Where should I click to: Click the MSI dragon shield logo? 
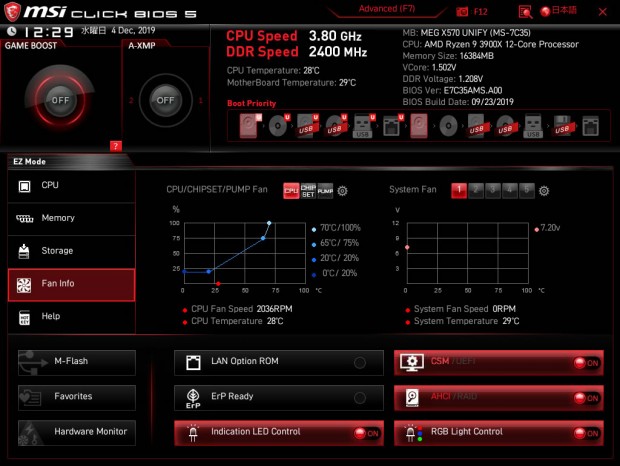(12, 12)
